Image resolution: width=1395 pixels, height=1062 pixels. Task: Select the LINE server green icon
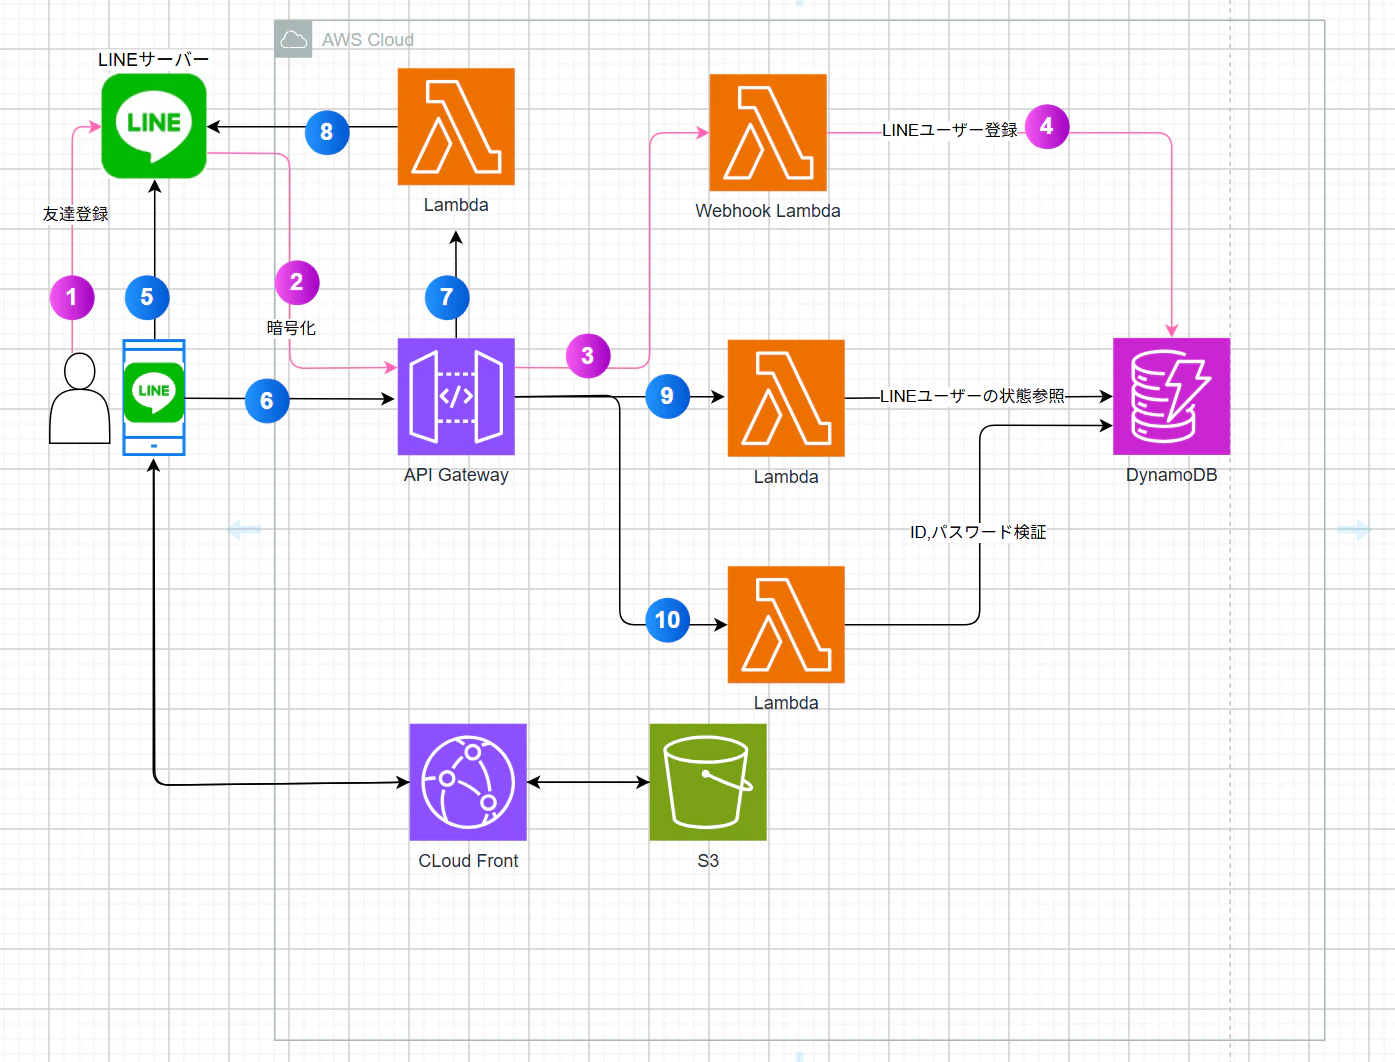coord(154,126)
